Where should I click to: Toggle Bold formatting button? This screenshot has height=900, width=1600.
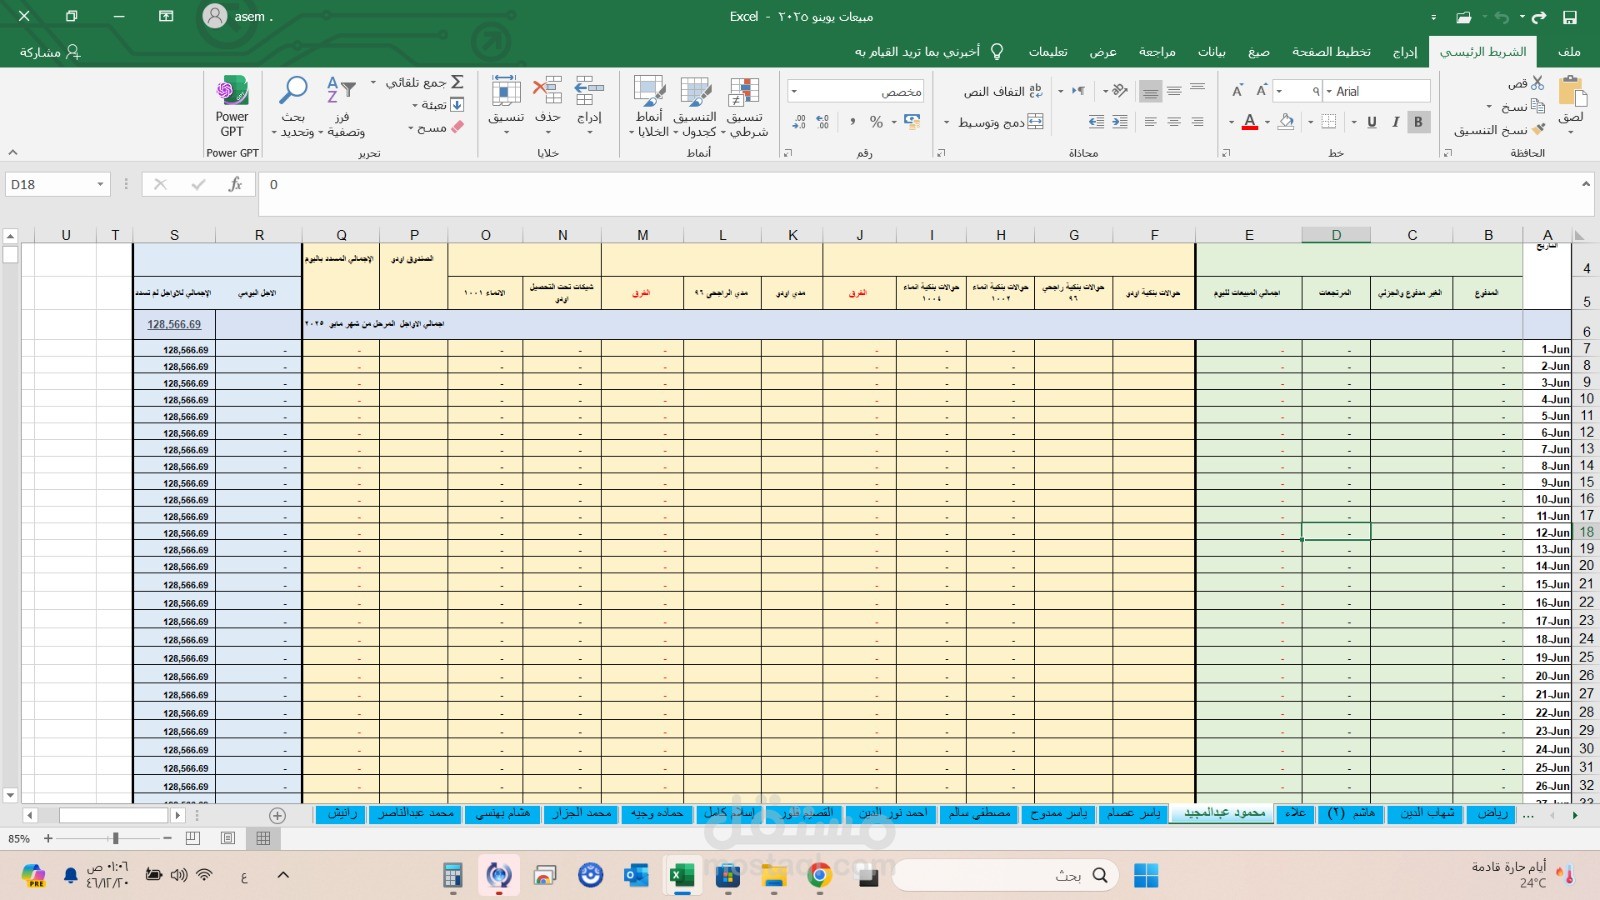click(1418, 122)
